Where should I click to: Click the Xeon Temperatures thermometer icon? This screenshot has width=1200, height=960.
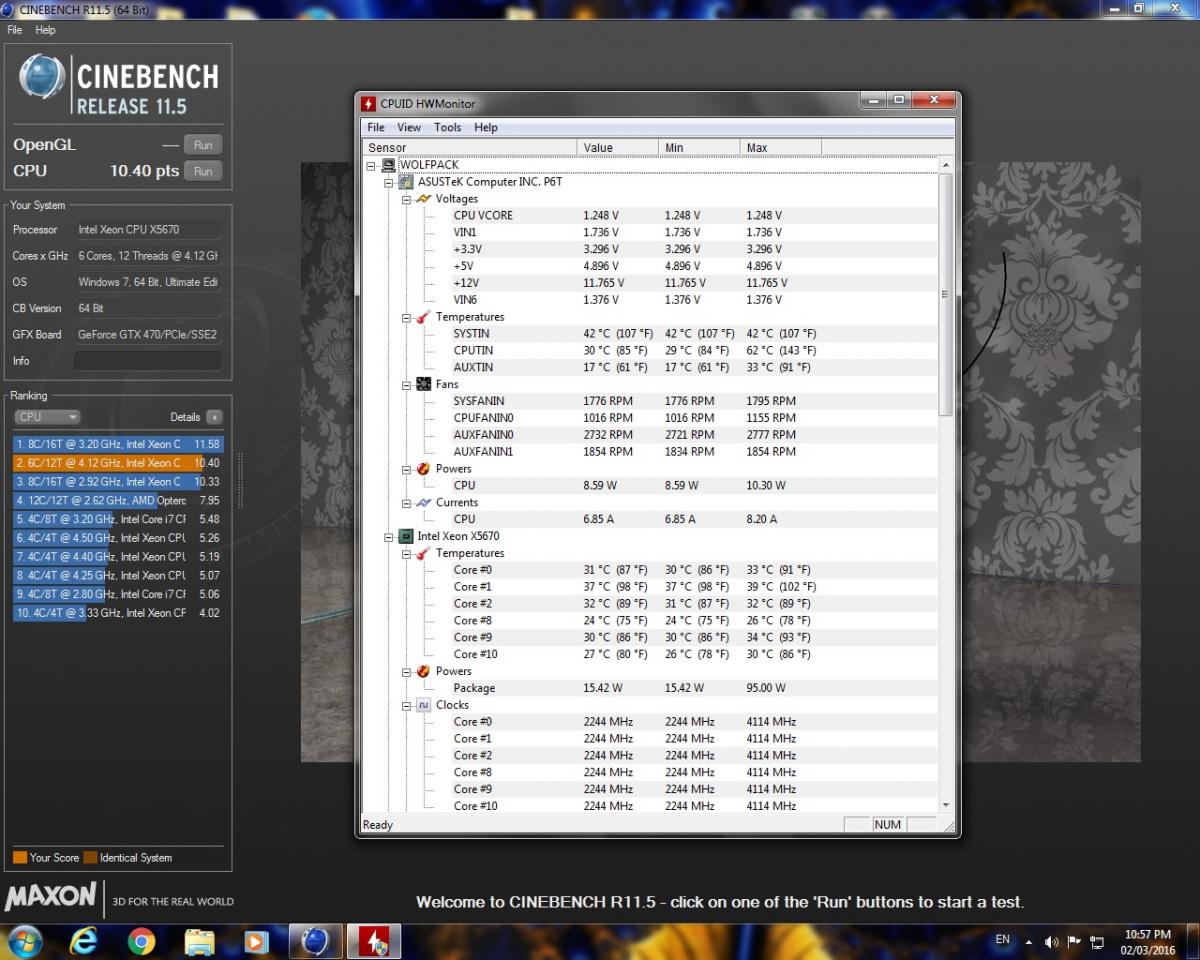423,553
